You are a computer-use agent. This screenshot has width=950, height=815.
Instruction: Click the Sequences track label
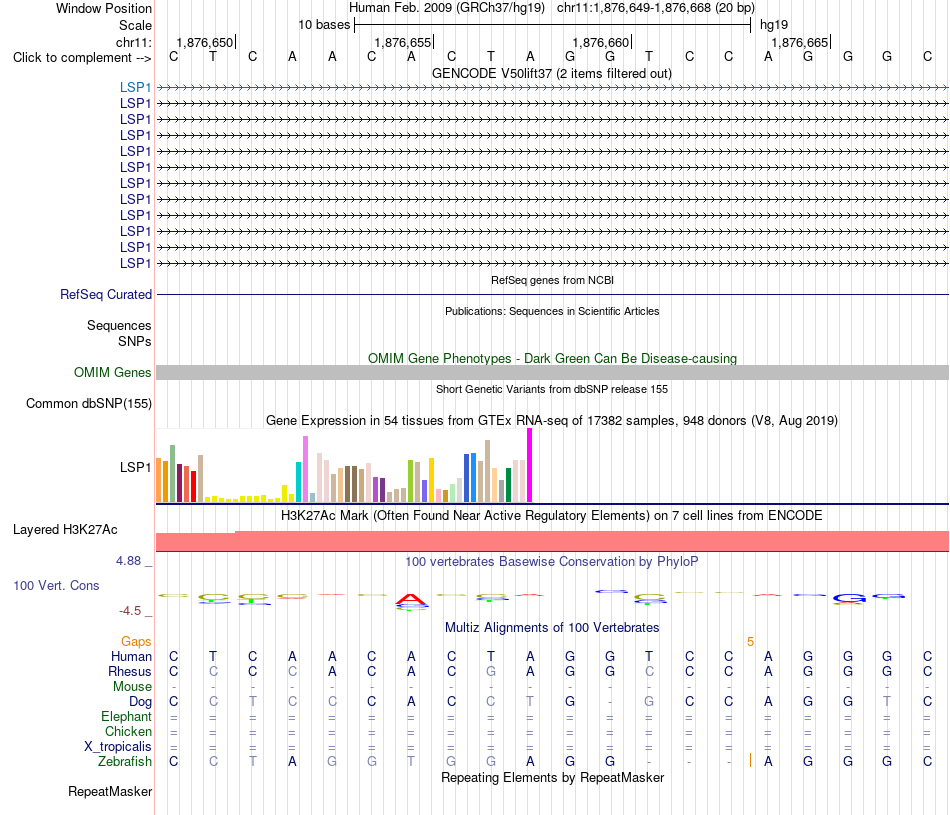point(119,325)
